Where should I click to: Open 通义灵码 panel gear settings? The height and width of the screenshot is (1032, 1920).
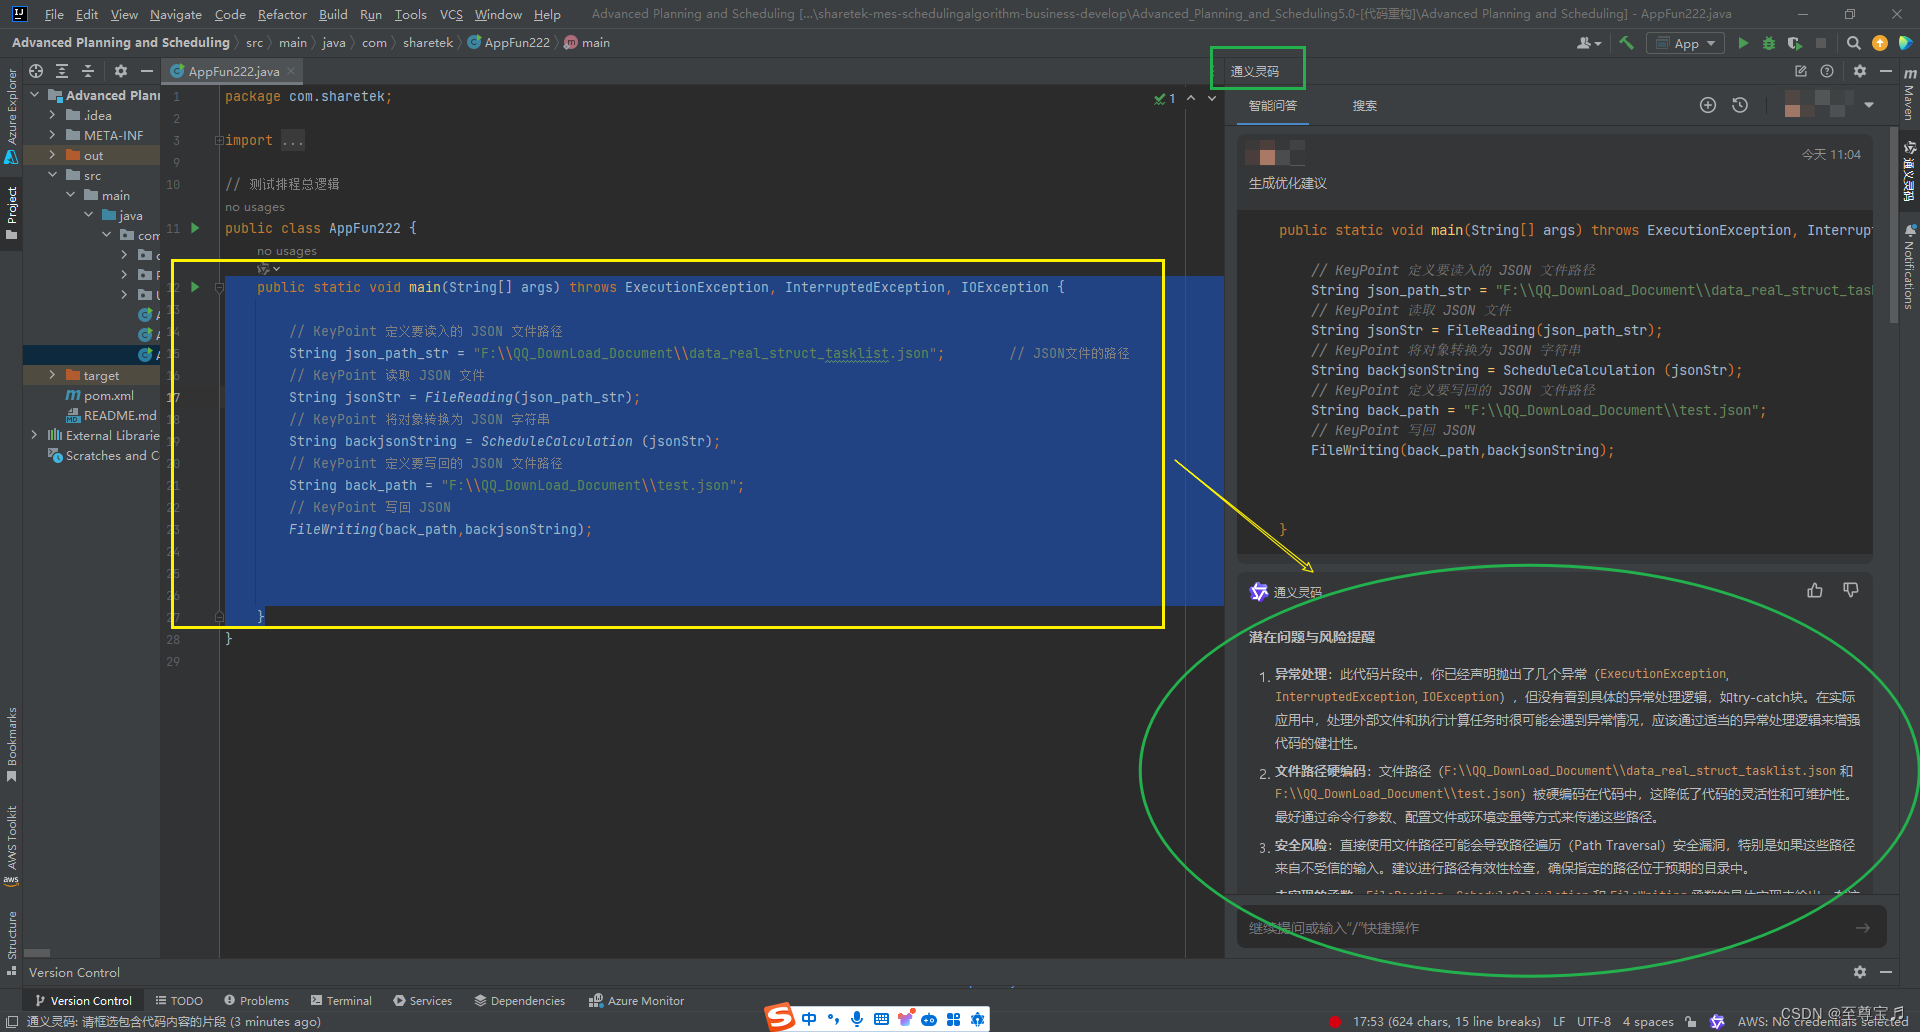[x=1860, y=71]
